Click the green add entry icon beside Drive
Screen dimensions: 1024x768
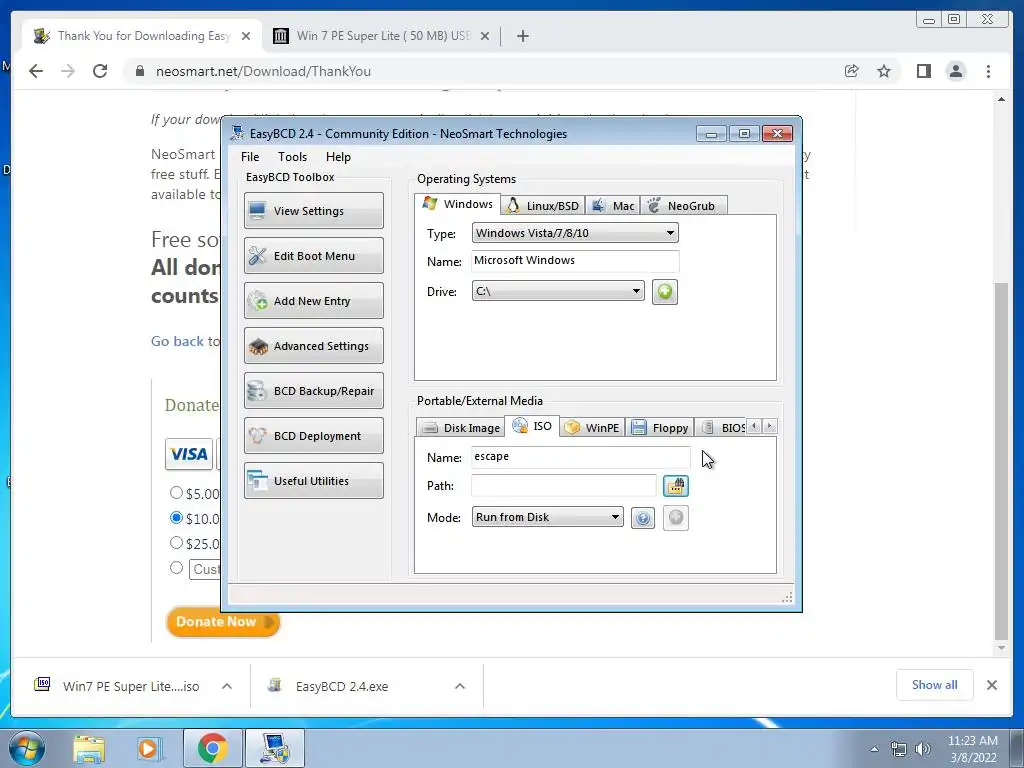point(665,291)
